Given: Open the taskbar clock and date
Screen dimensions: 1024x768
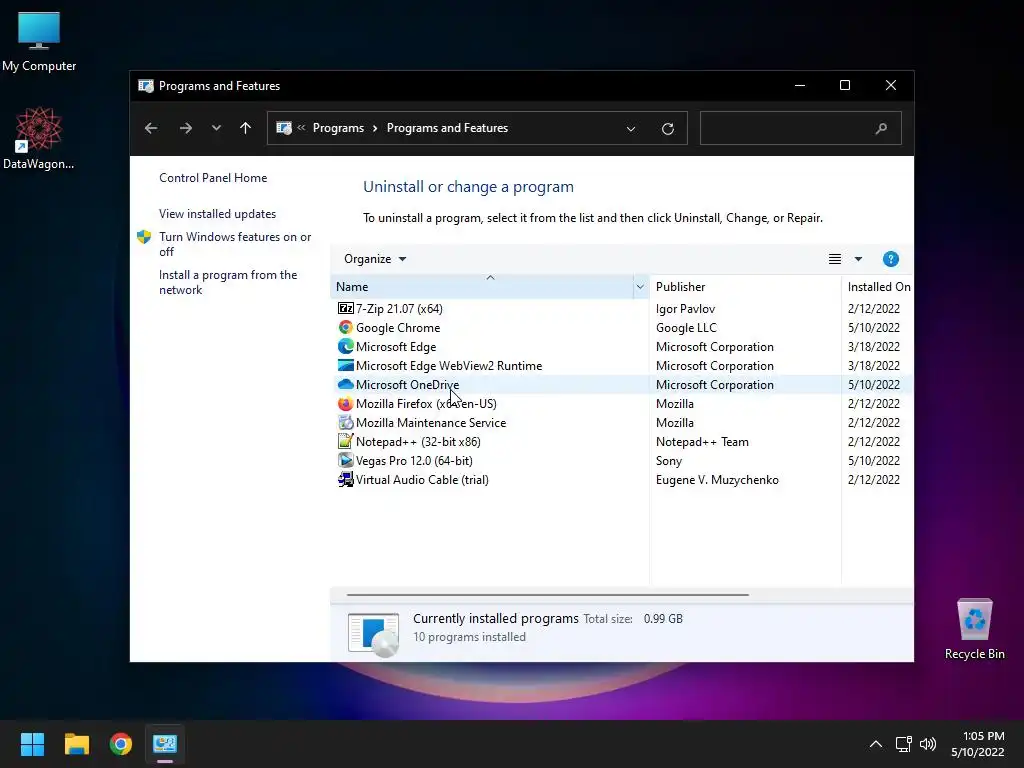Looking at the screenshot, I should [978, 744].
